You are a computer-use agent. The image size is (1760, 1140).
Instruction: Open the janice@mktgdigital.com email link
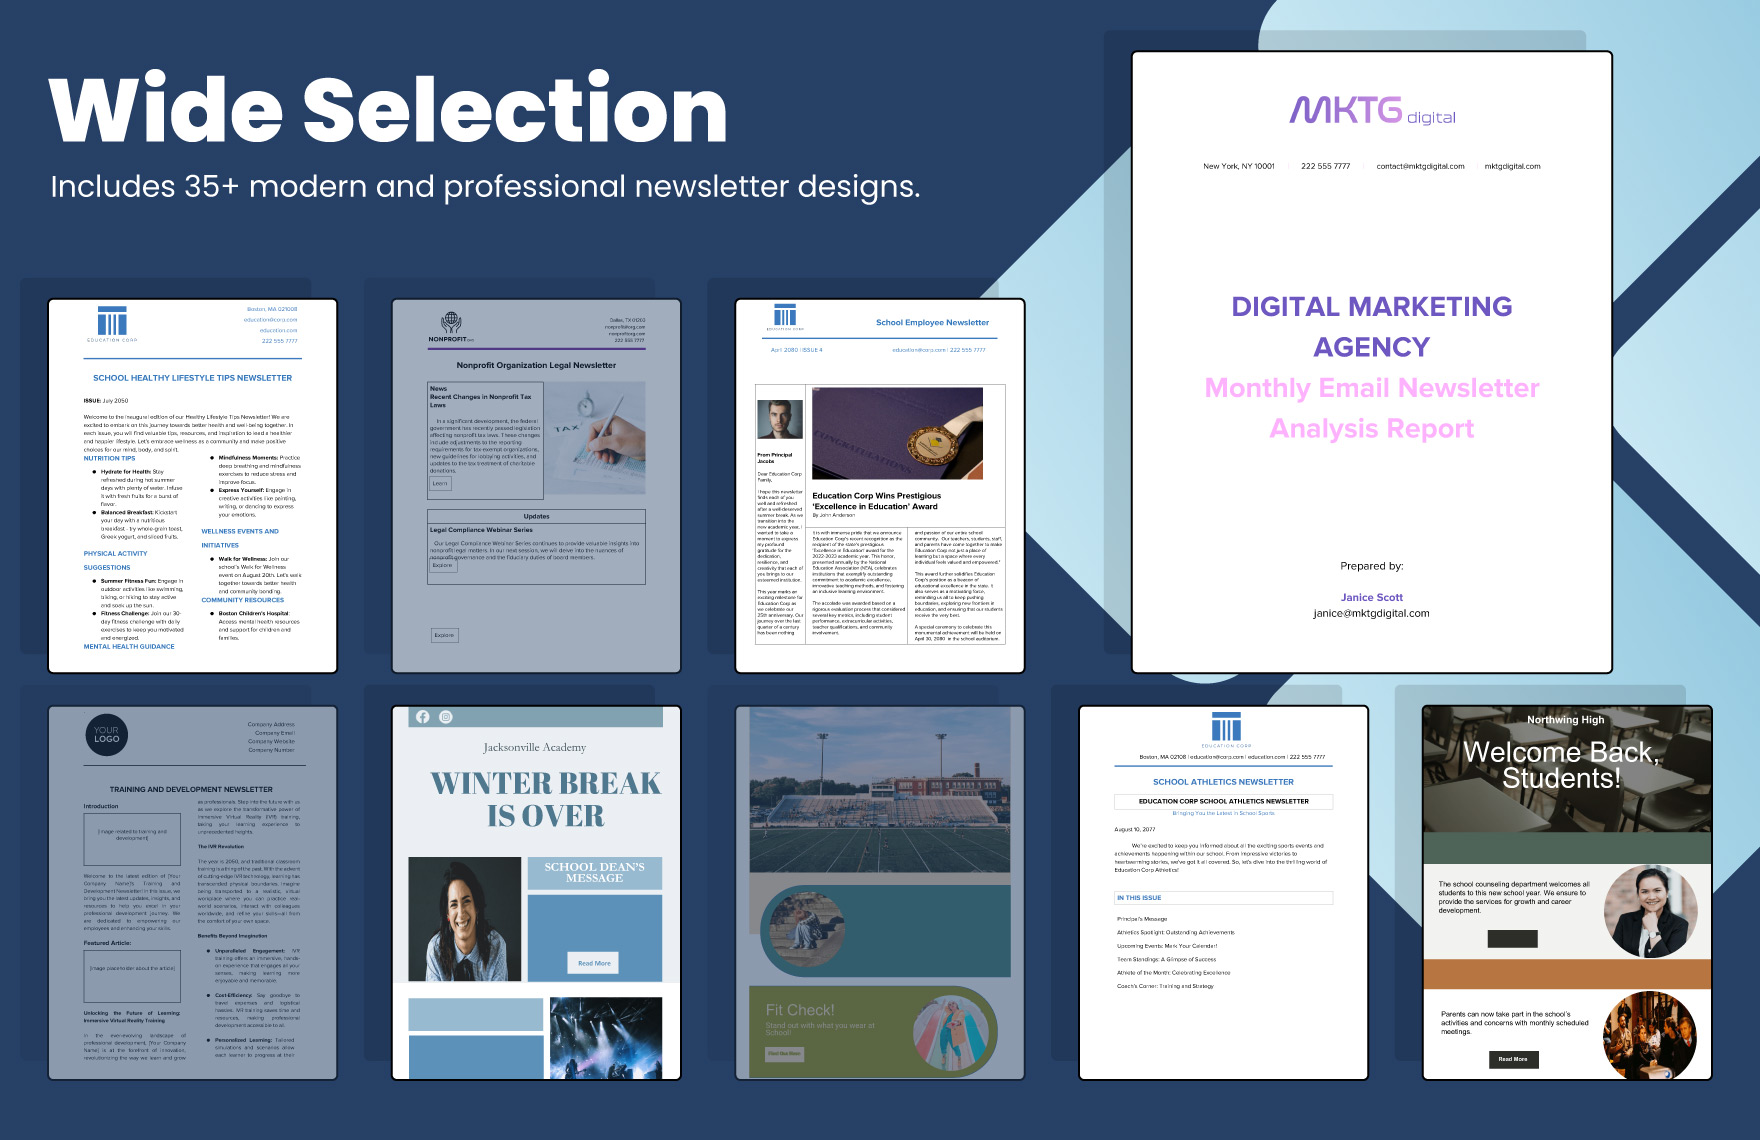(1371, 614)
